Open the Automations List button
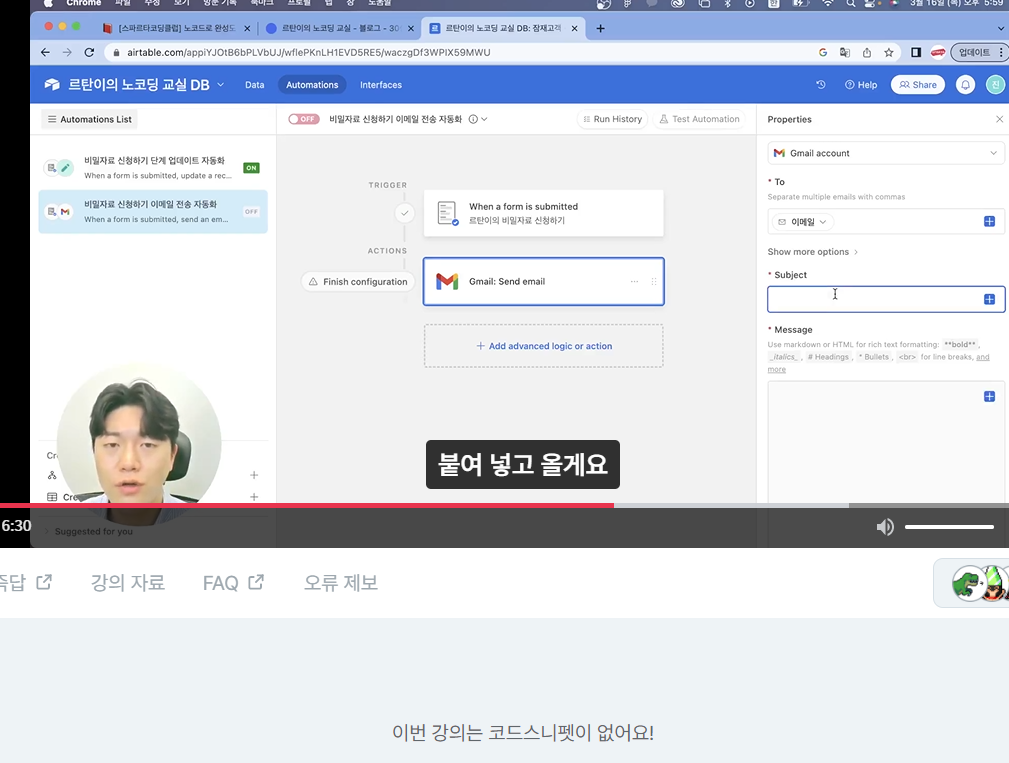Screen dimensions: 1009x763 [x=89, y=119]
